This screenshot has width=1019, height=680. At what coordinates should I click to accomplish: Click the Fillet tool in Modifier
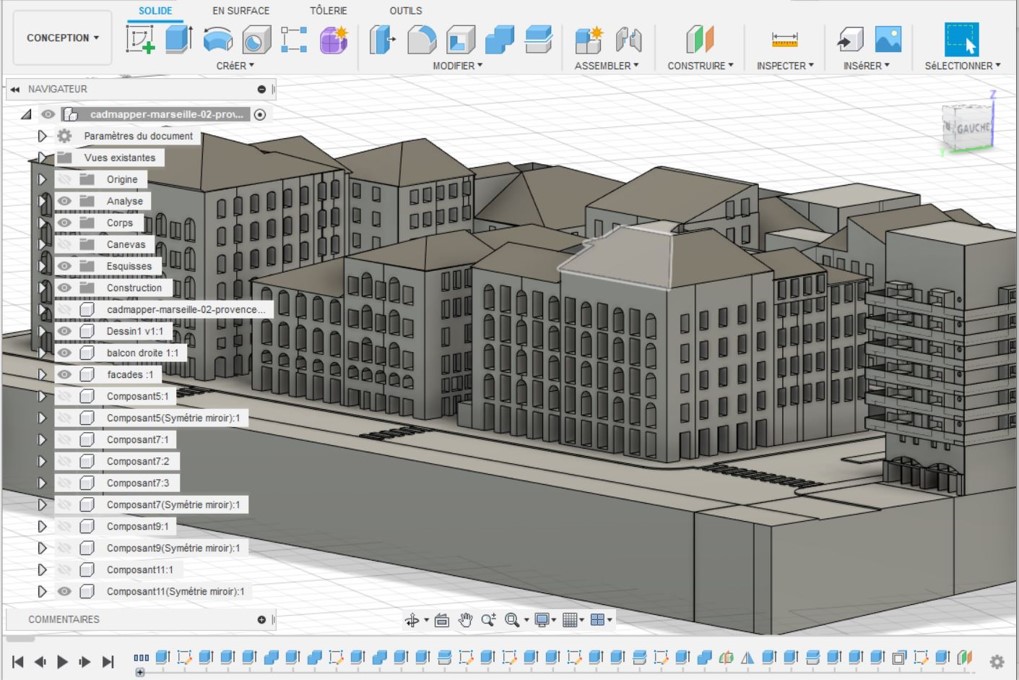point(422,40)
